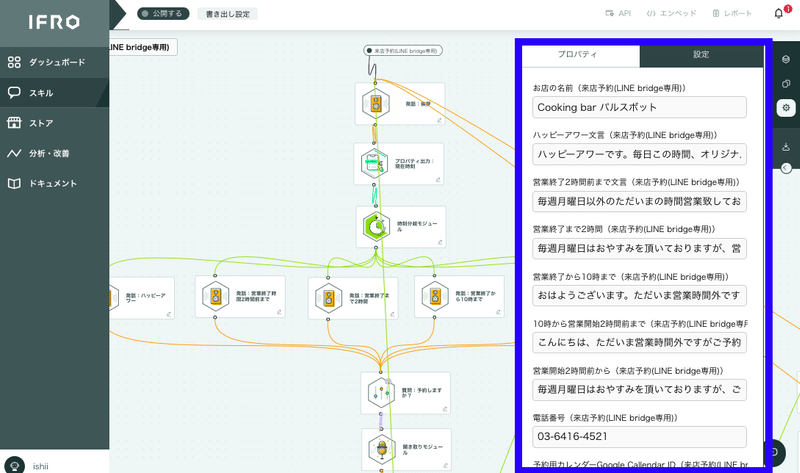The height and width of the screenshot is (473, 800).
Task: Open the レポート link in header
Action: coord(732,13)
